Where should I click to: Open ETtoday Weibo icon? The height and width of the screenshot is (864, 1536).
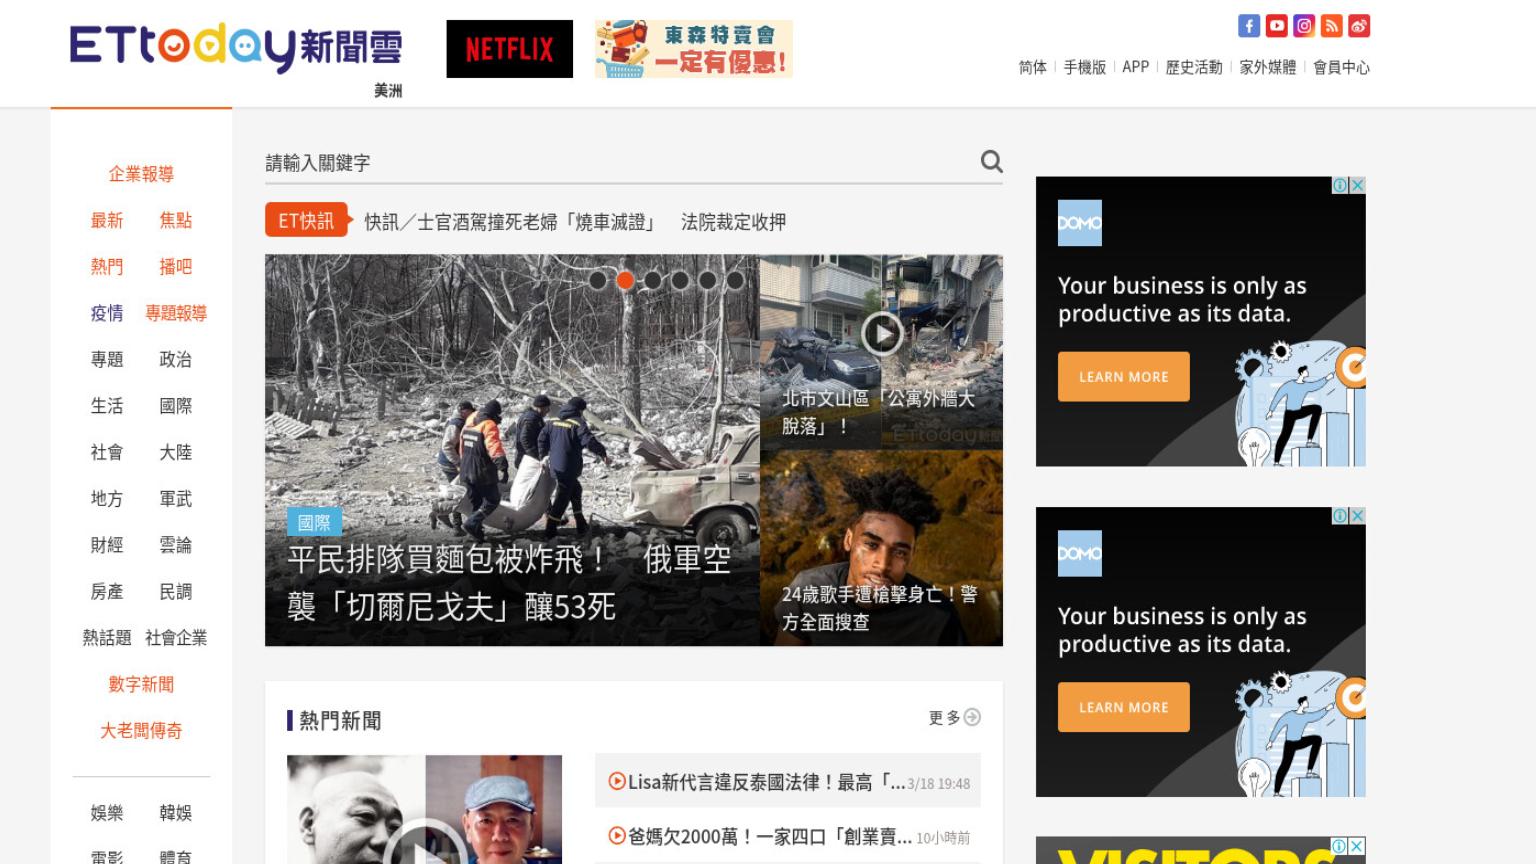(x=1359, y=26)
